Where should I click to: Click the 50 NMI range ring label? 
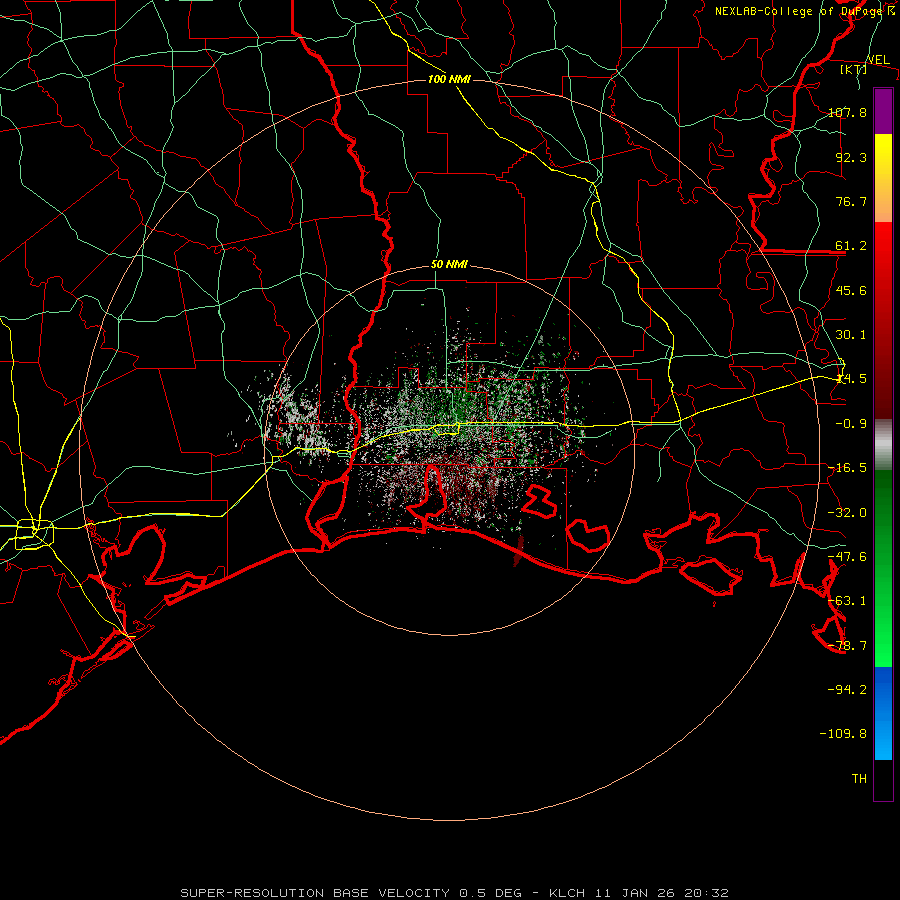449,265
